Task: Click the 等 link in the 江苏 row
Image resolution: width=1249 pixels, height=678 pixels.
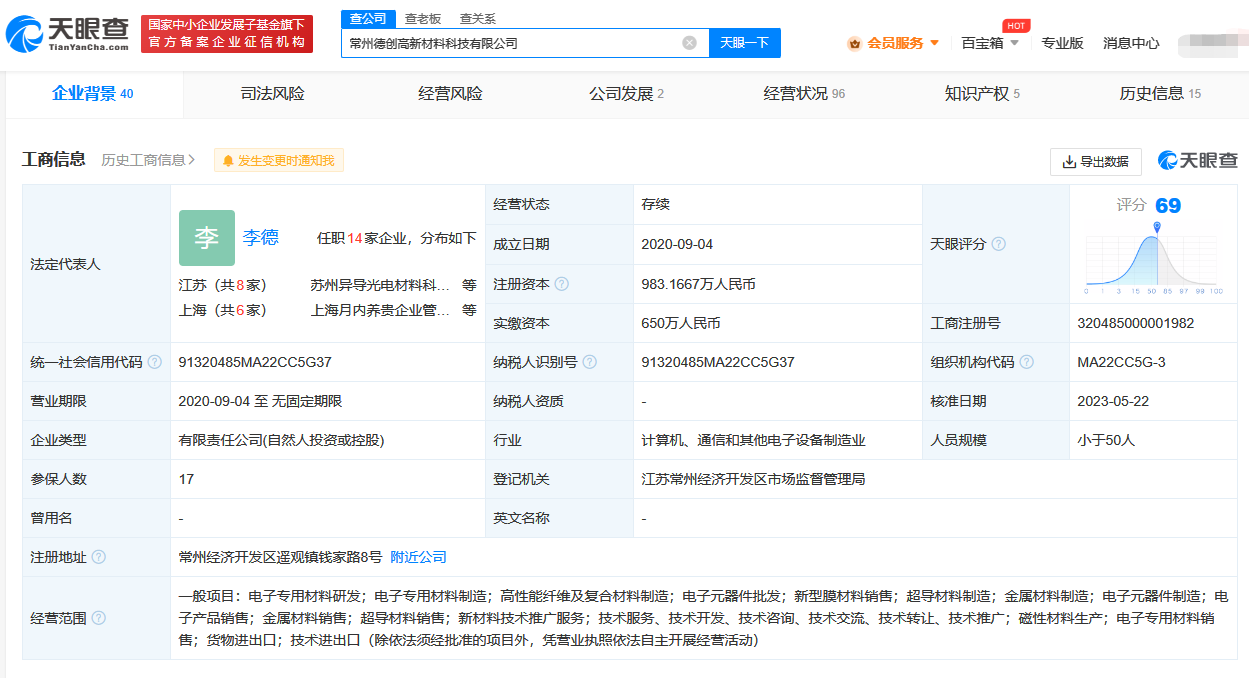Action: pyautogui.click(x=469, y=284)
